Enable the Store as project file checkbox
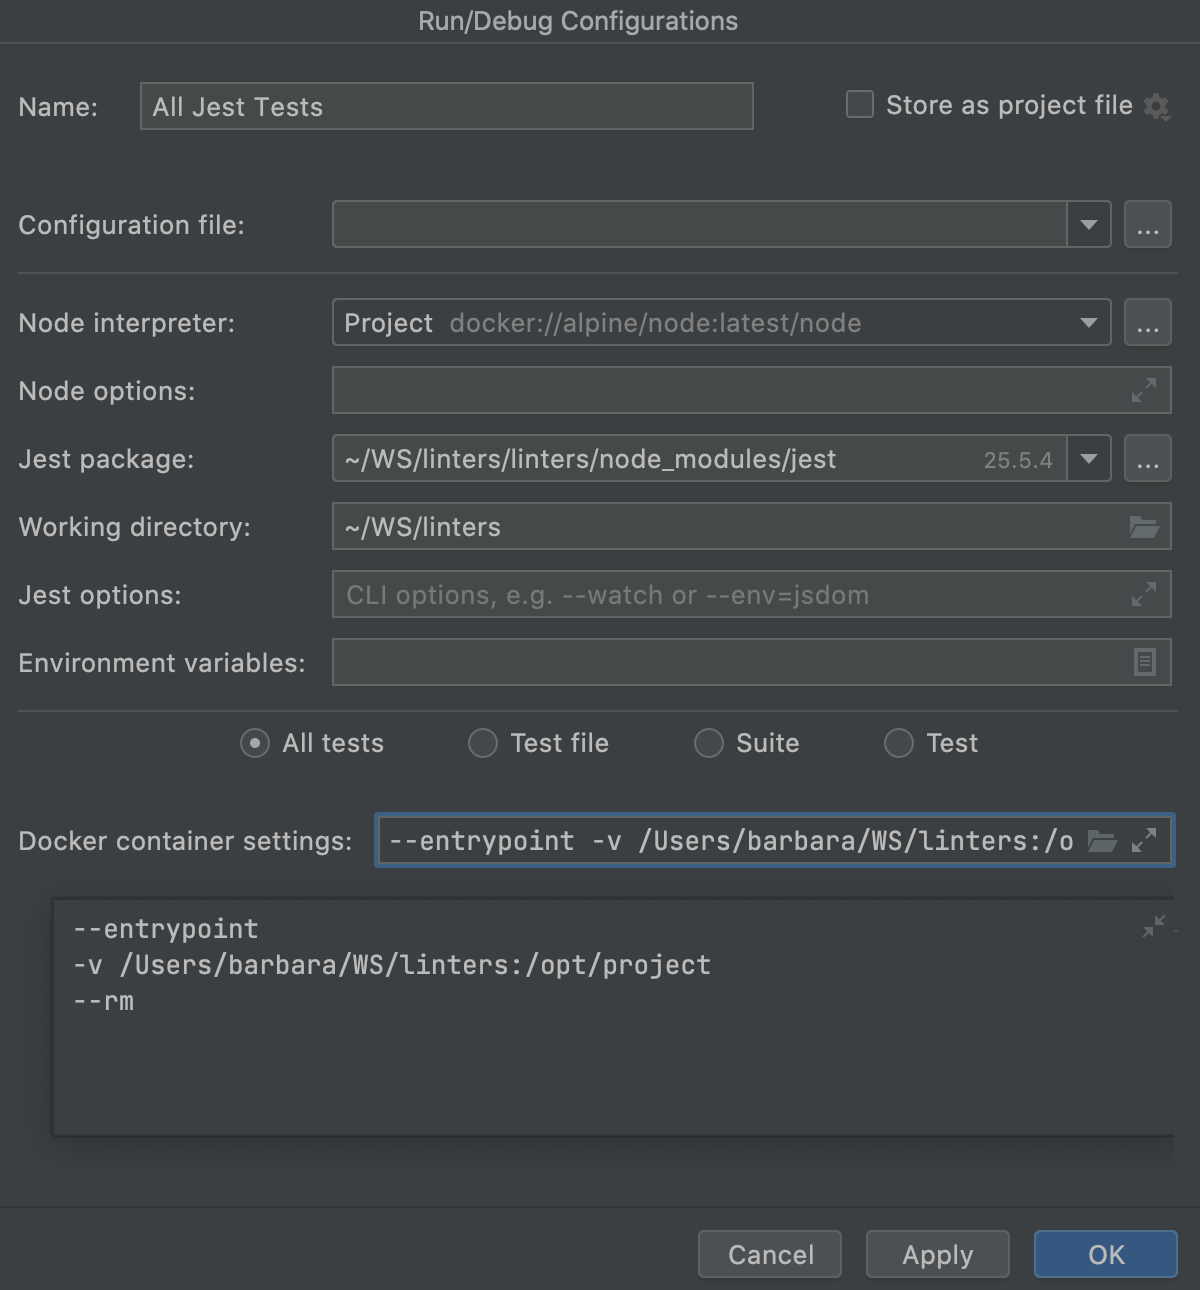Viewport: 1200px width, 1290px height. [x=859, y=104]
